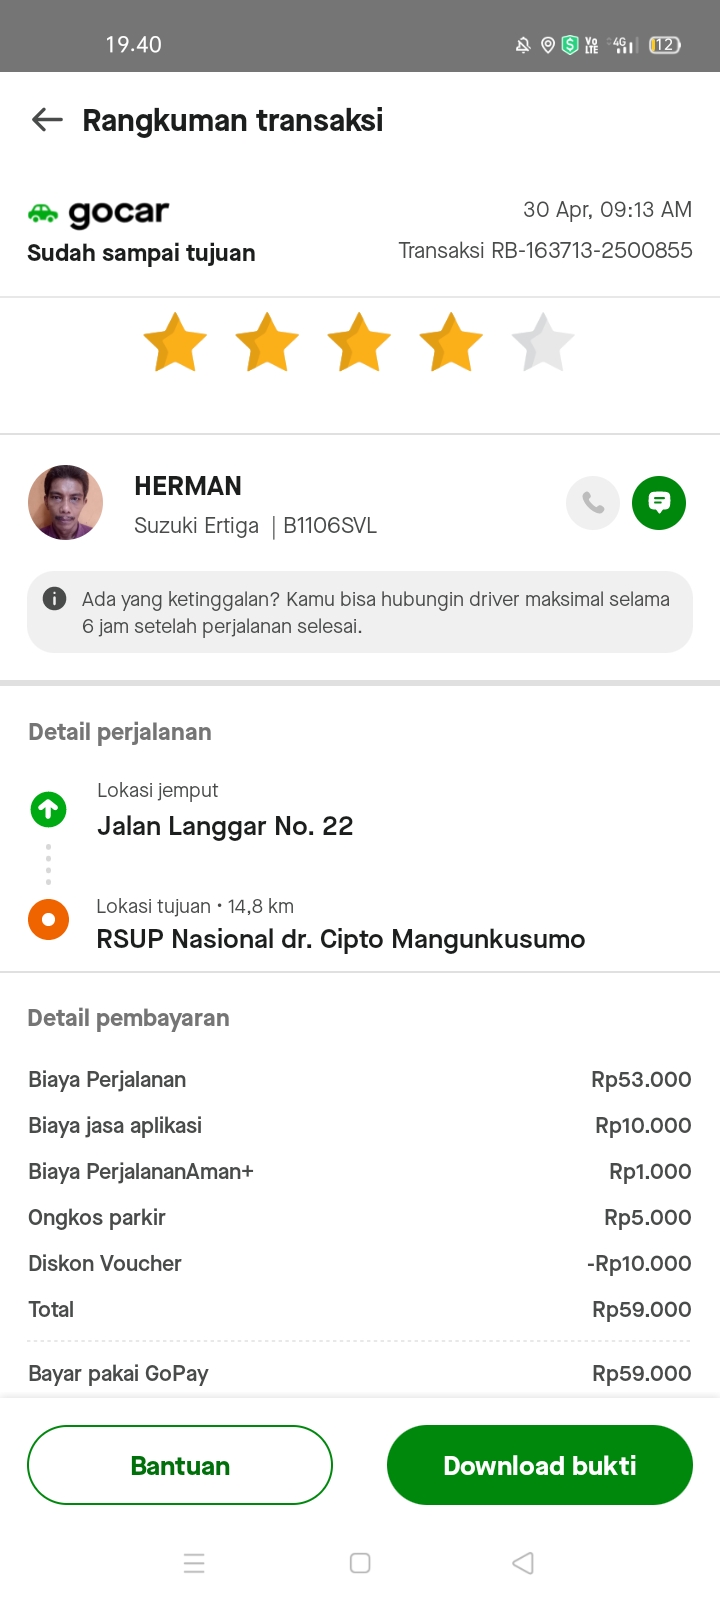Tap the info icon in notice banner

pyautogui.click(x=54, y=599)
